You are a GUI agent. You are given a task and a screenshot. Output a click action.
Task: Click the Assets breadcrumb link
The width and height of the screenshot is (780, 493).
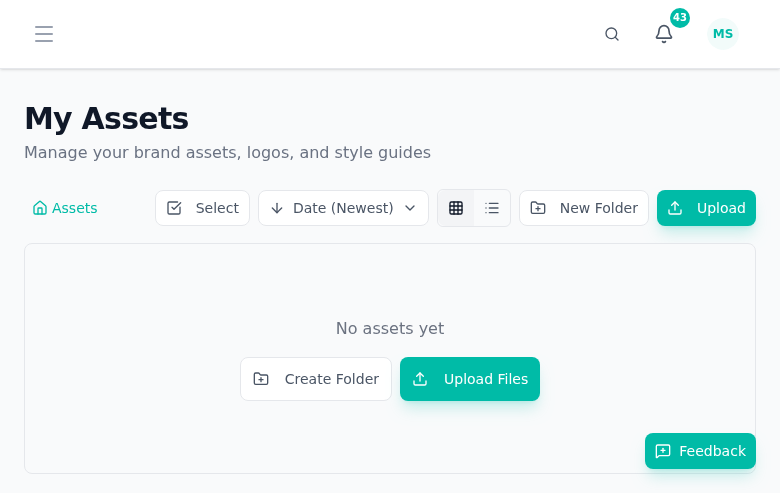pos(75,208)
